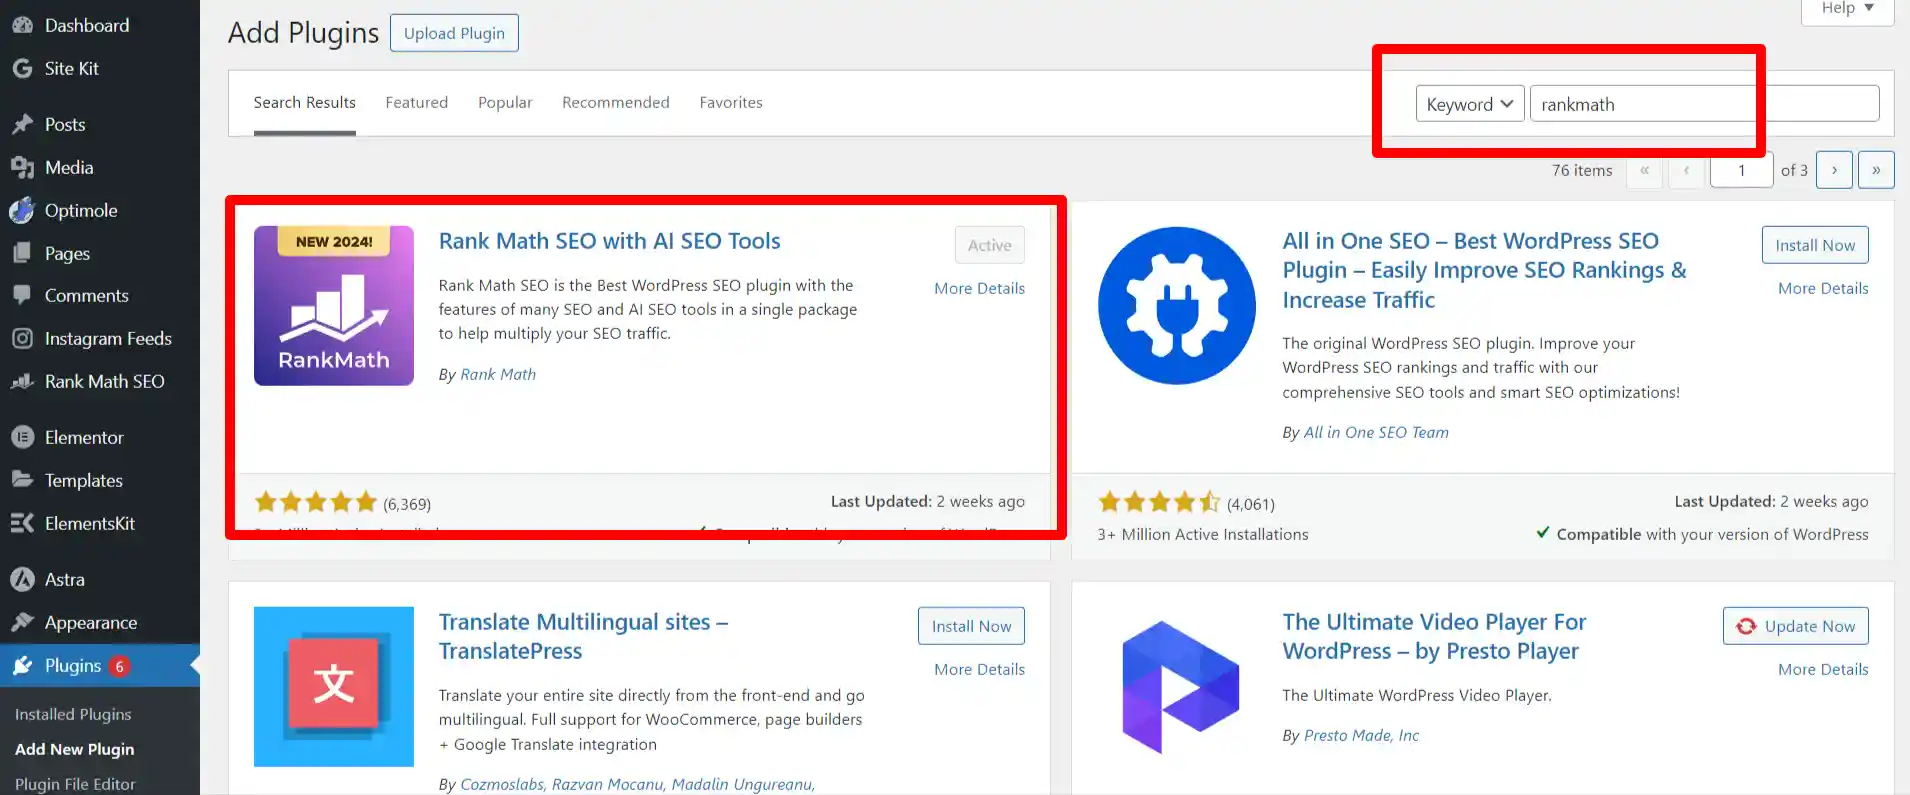
Task: Click the Elementor circle icon
Action: tap(22, 438)
